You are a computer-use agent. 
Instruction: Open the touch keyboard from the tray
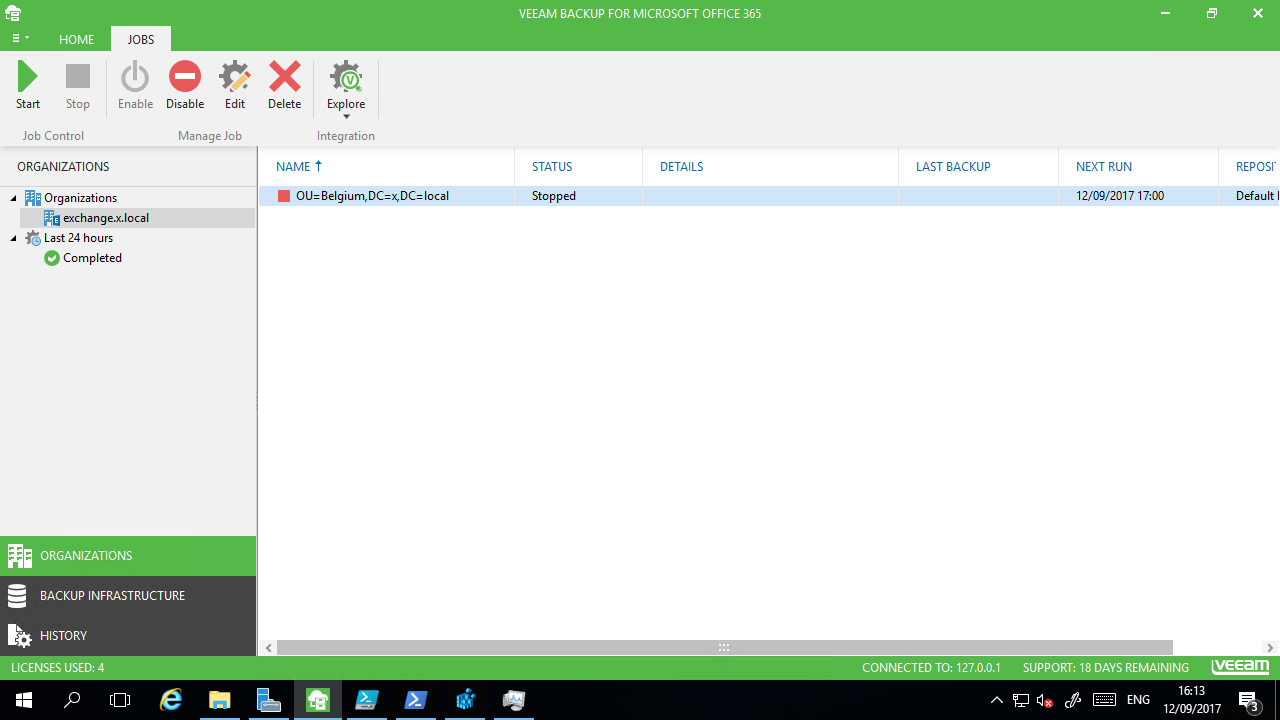point(1104,700)
